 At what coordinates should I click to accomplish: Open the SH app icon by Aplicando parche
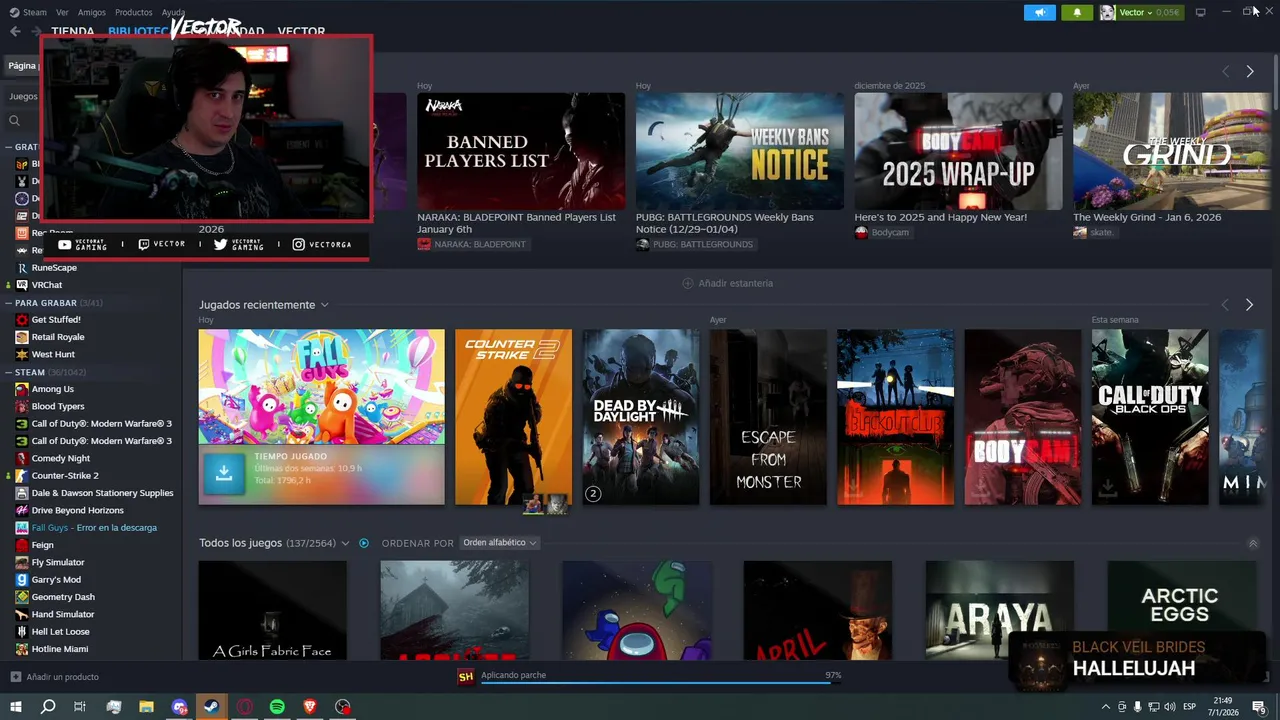click(466, 677)
